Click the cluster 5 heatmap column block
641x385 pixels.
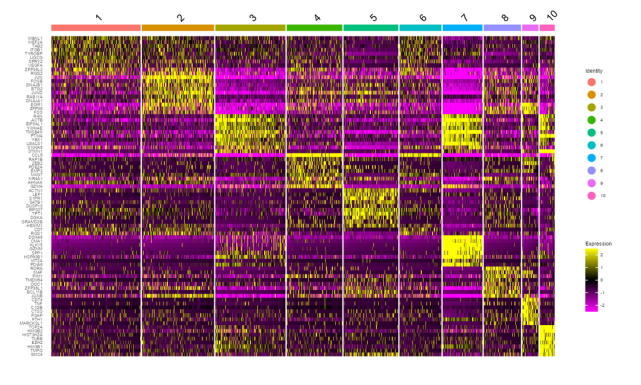pos(371,196)
